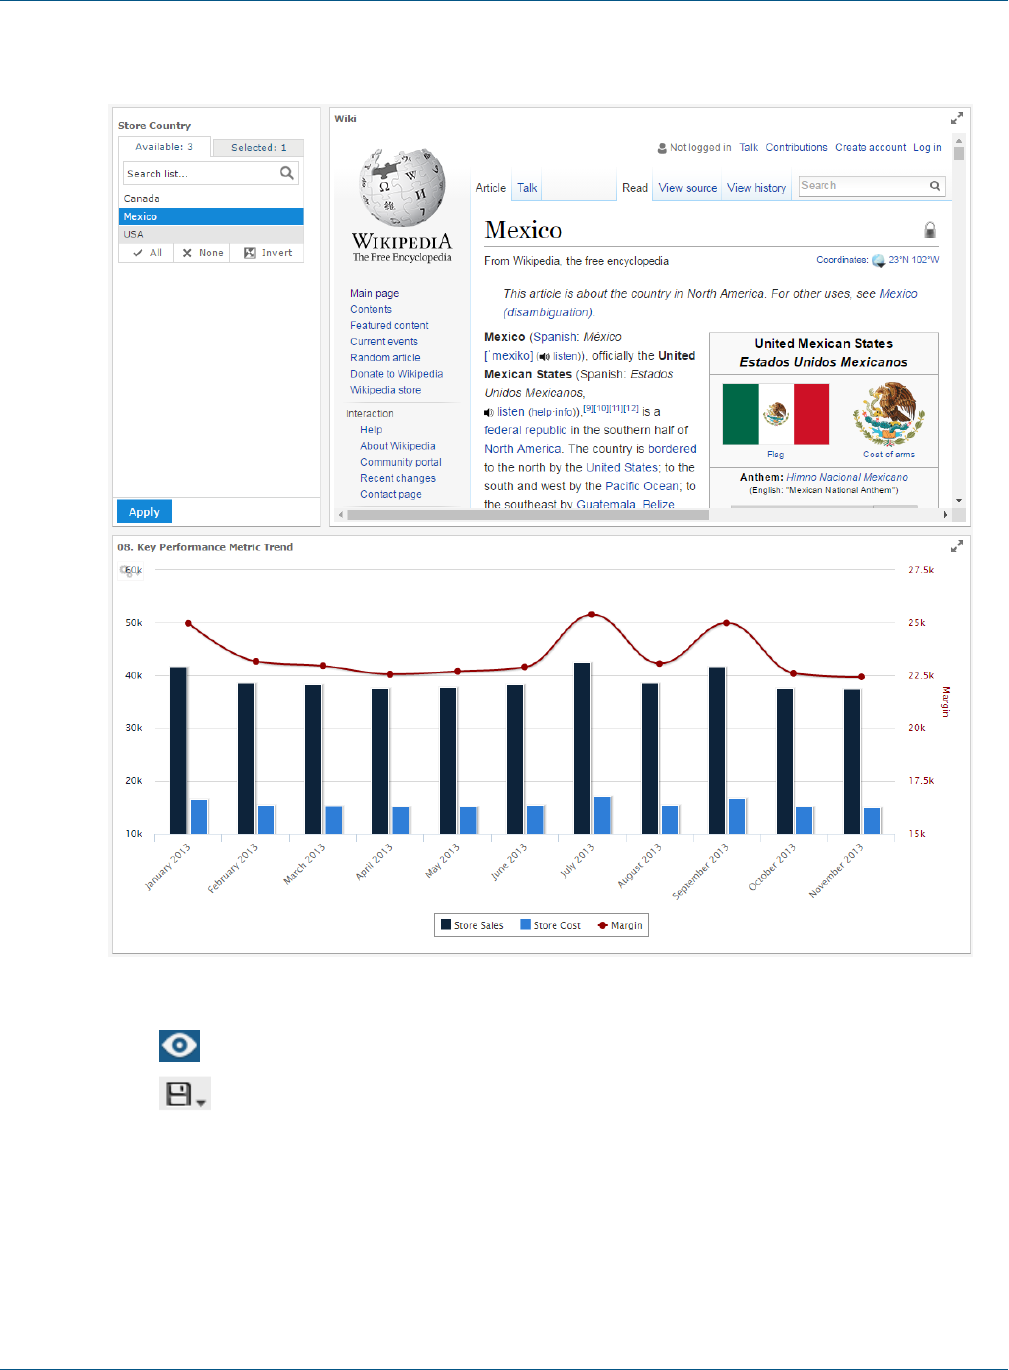Image resolution: width=1009 pixels, height=1370 pixels.
Task: Select the Read tab
Action: pos(635,188)
